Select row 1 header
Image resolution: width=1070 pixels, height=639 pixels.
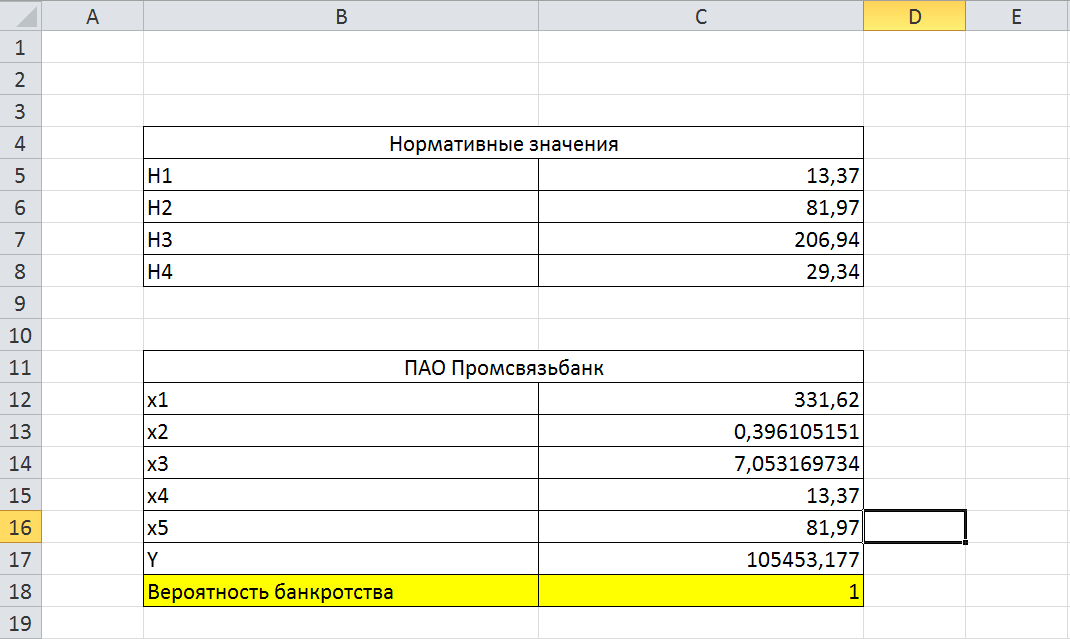(x=20, y=47)
